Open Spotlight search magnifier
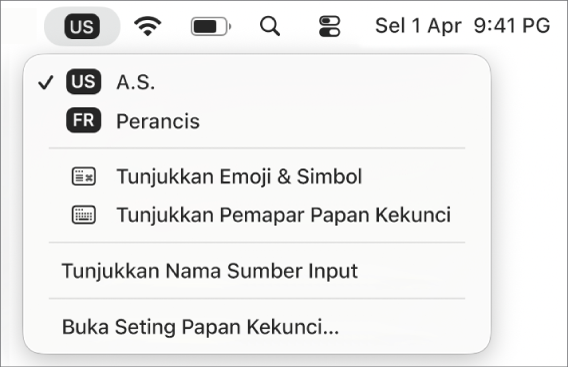 (x=270, y=26)
